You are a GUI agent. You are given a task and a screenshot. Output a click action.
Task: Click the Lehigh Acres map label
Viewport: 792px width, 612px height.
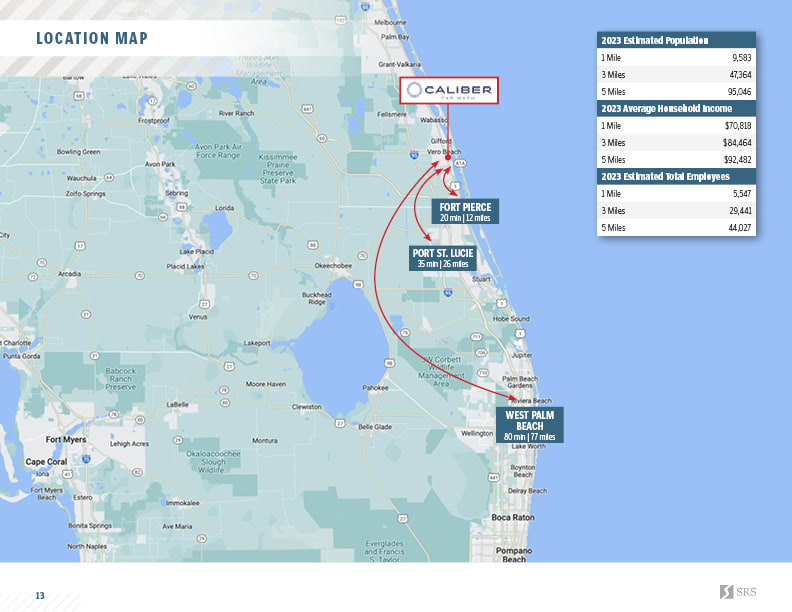tap(129, 444)
